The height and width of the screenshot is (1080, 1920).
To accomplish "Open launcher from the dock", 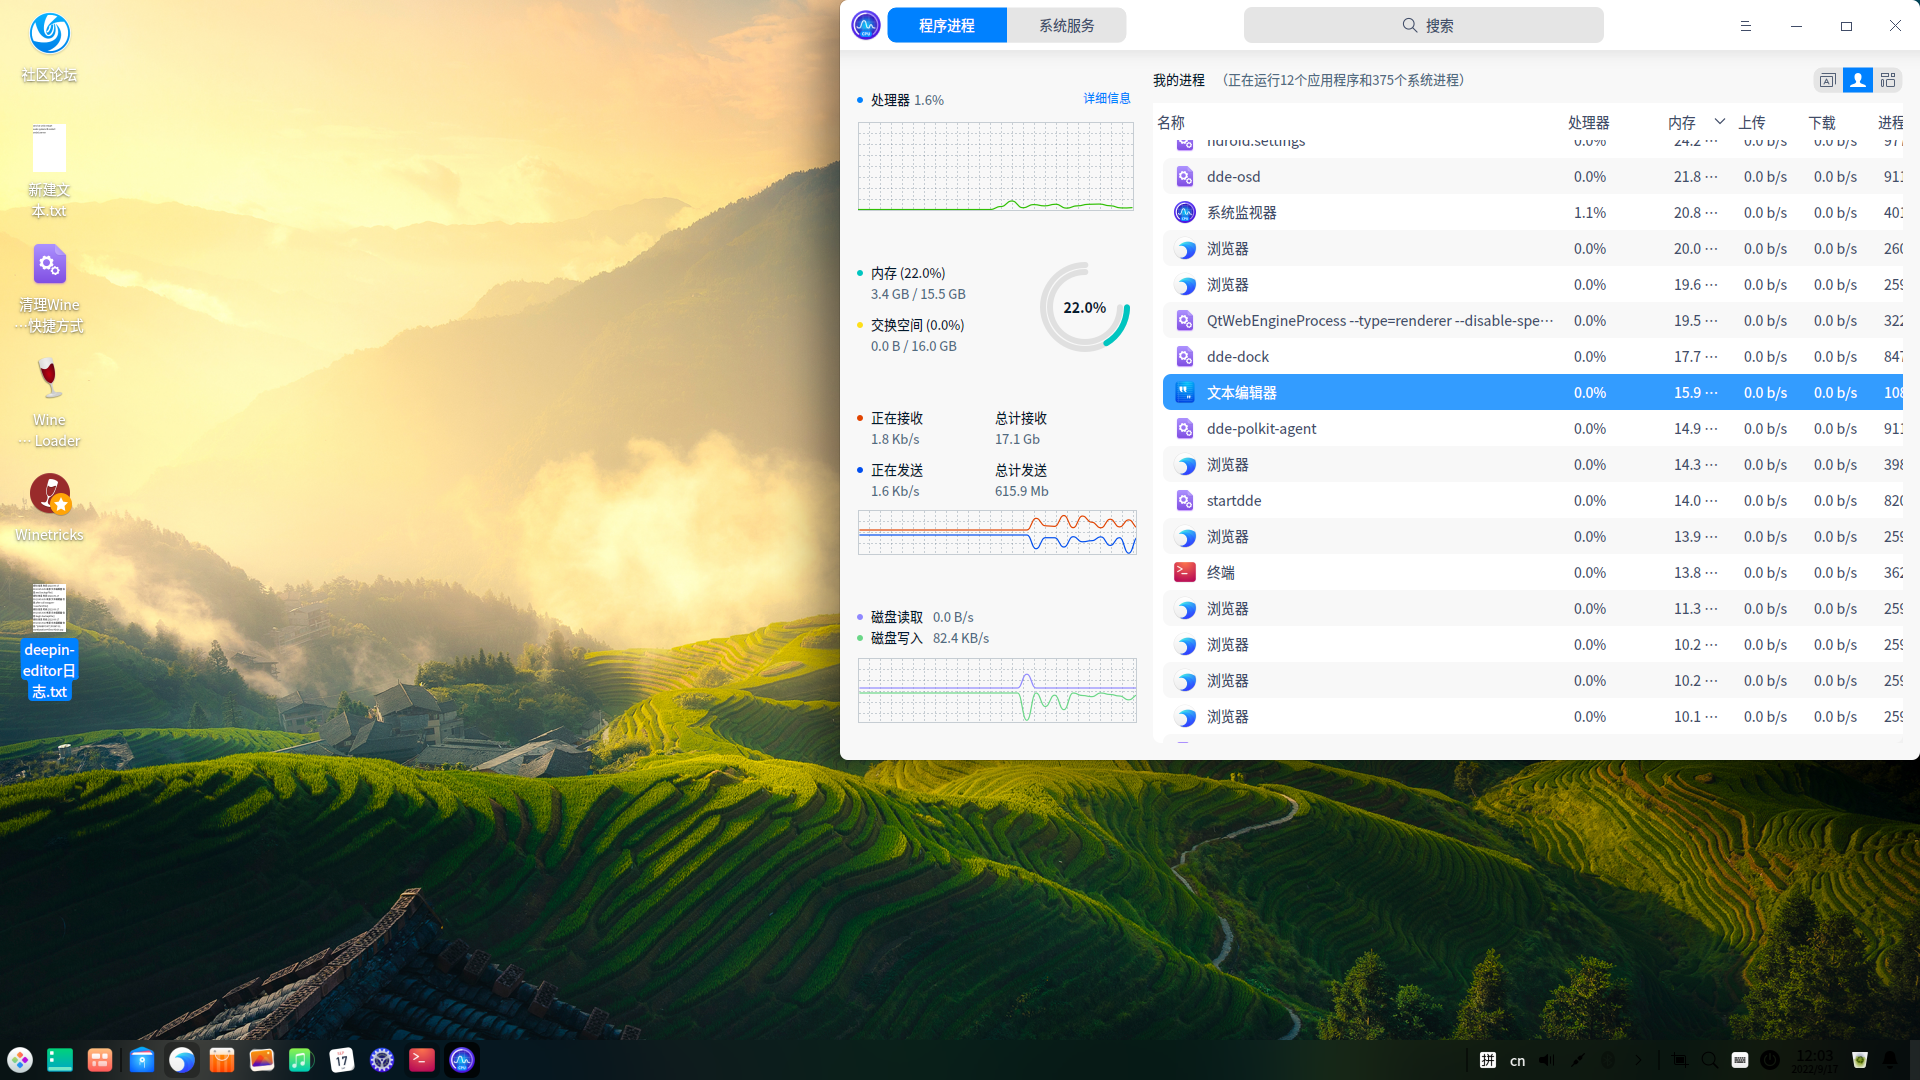I will pos(20,1060).
